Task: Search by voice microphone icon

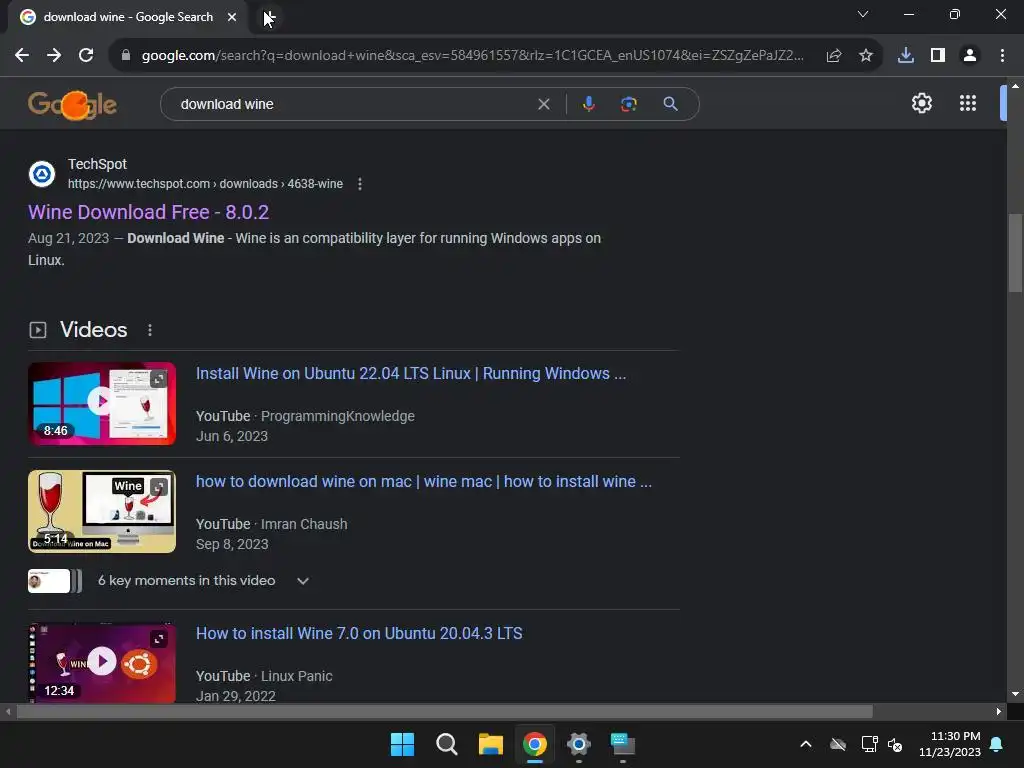Action: pyautogui.click(x=588, y=104)
